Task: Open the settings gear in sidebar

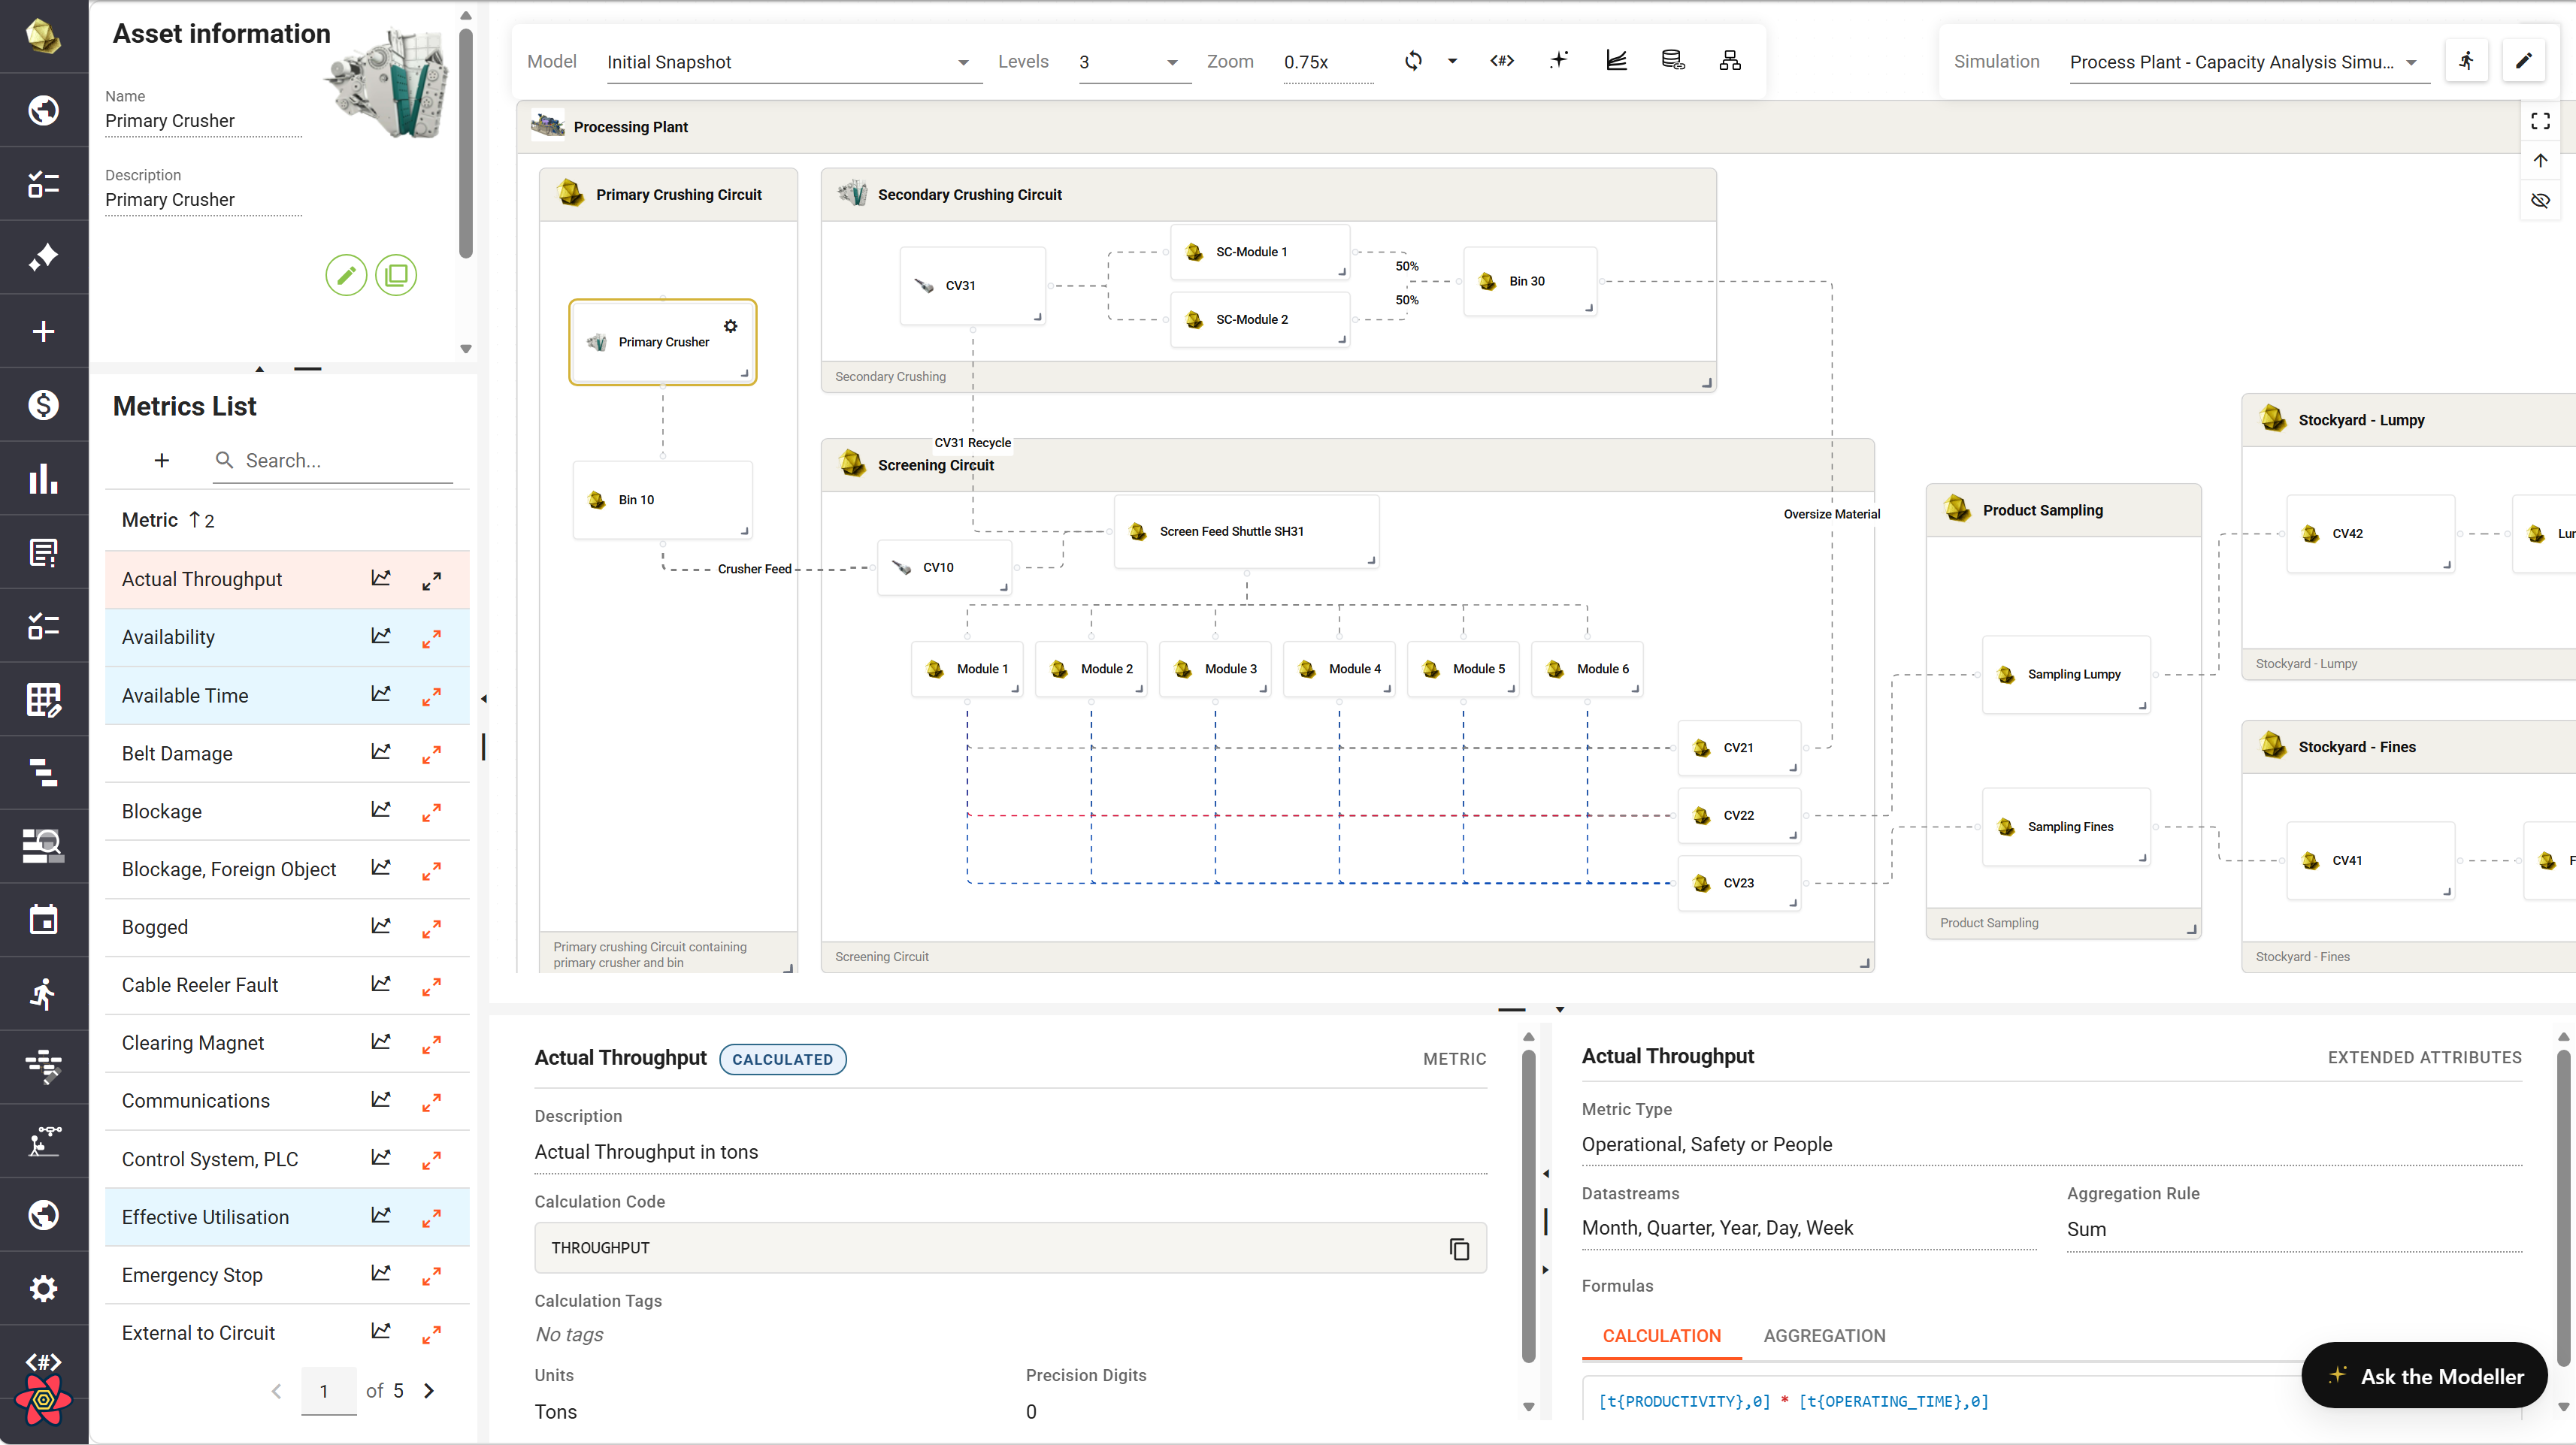Action: 43,1288
